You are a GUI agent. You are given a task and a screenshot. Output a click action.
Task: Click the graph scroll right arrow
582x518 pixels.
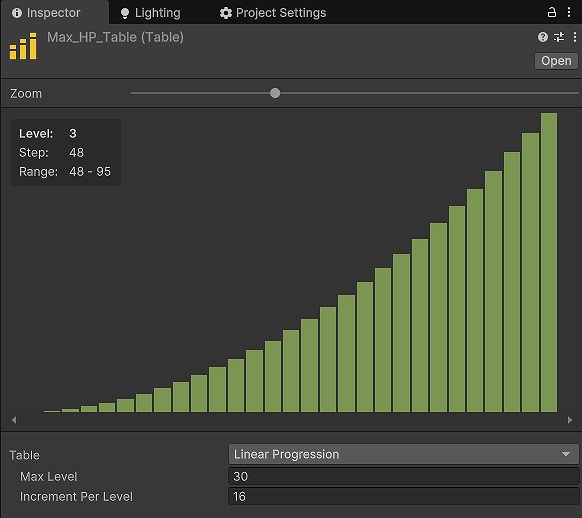tap(570, 420)
